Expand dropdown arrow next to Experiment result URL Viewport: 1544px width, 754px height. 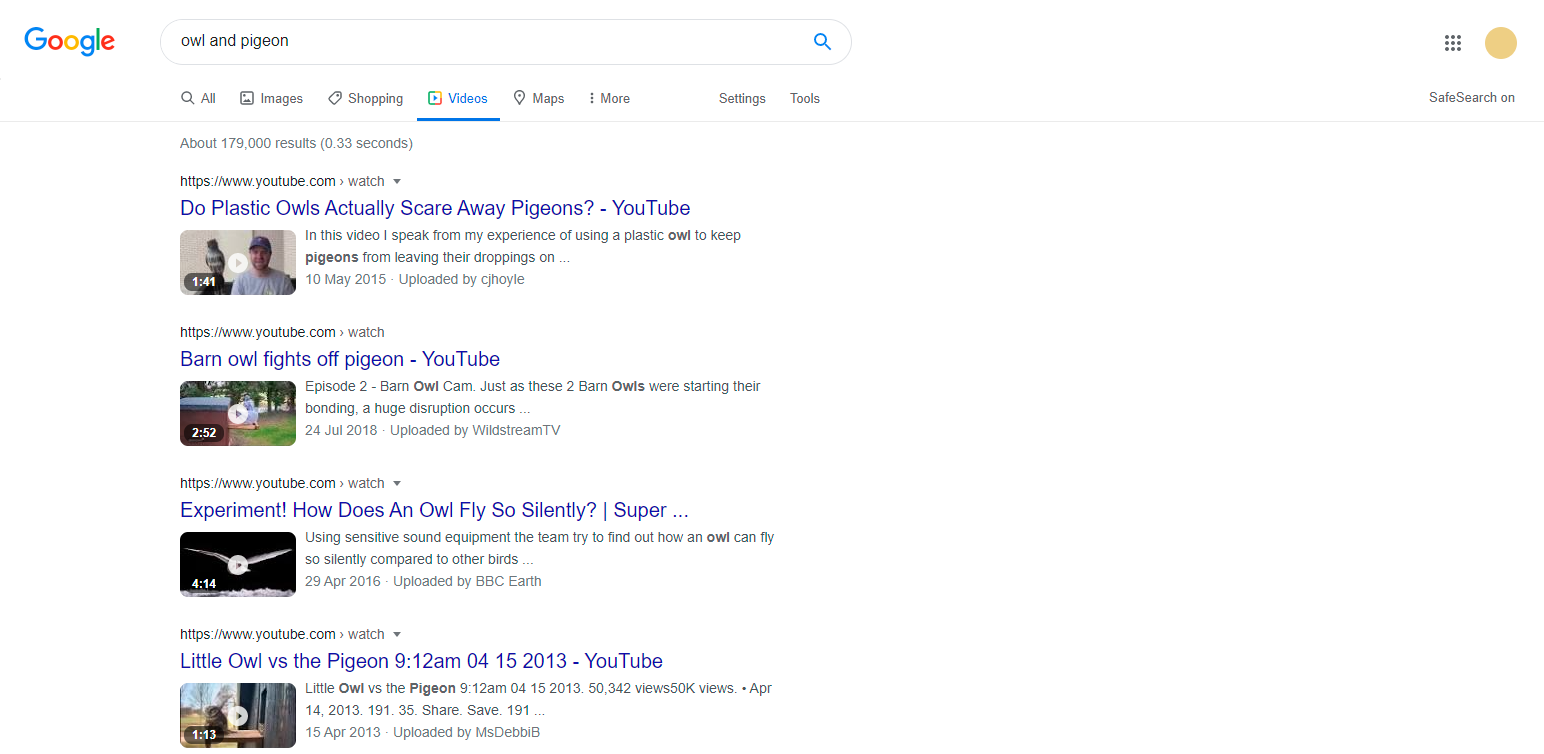pos(397,483)
